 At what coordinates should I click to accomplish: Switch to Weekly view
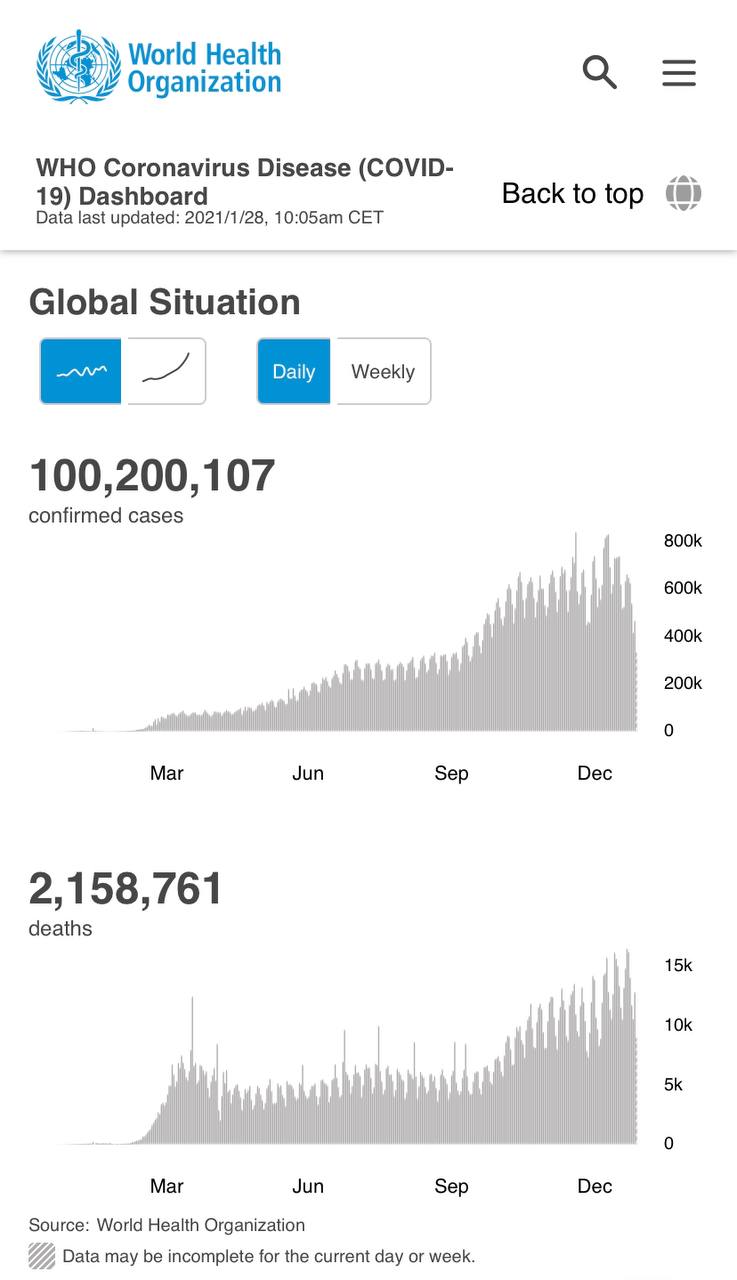pos(383,371)
